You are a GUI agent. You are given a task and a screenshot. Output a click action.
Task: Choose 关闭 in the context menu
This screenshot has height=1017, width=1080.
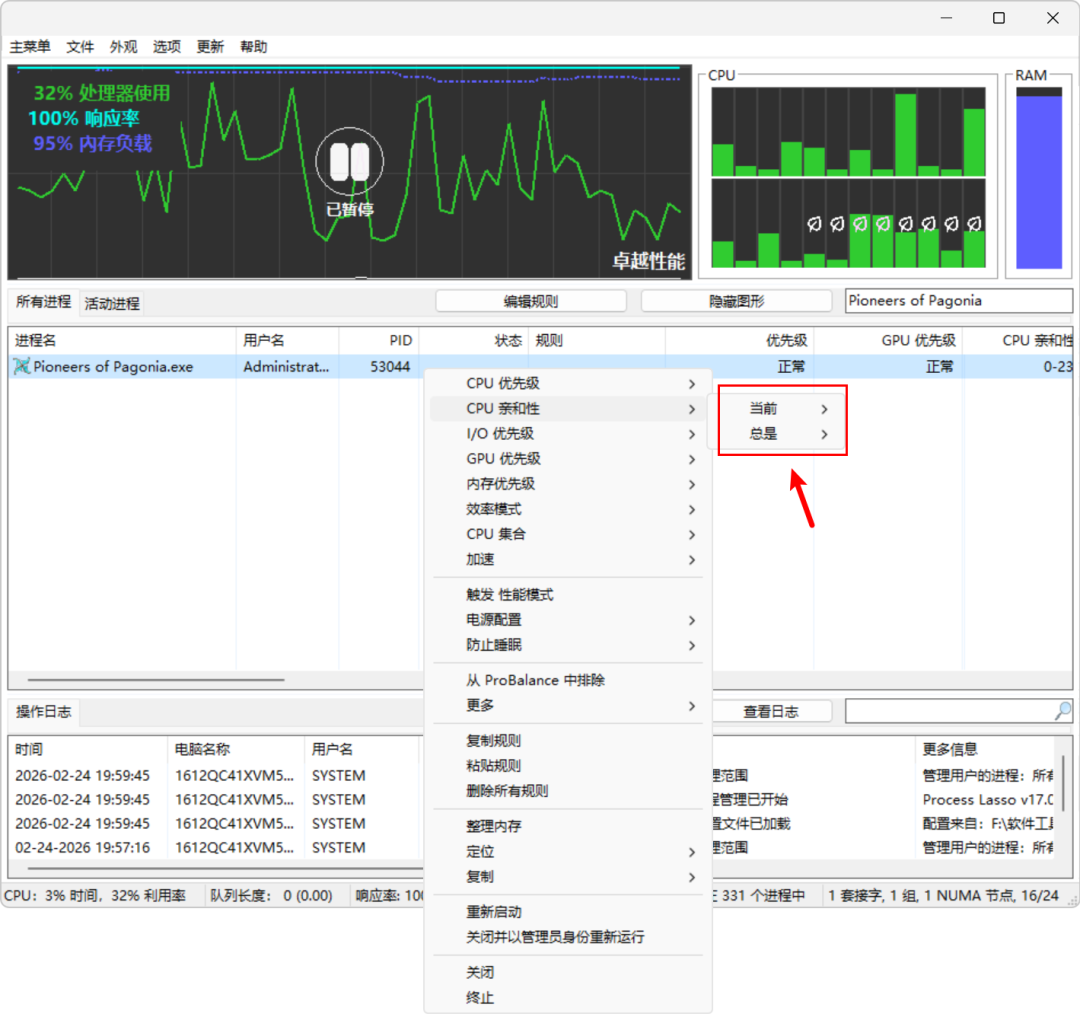pos(568,973)
